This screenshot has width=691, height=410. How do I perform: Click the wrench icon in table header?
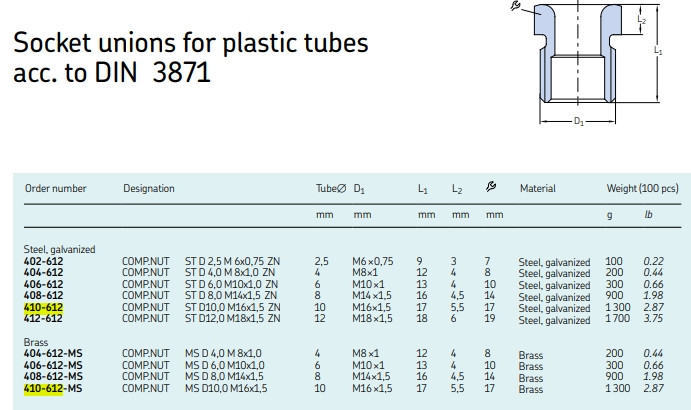point(491,186)
